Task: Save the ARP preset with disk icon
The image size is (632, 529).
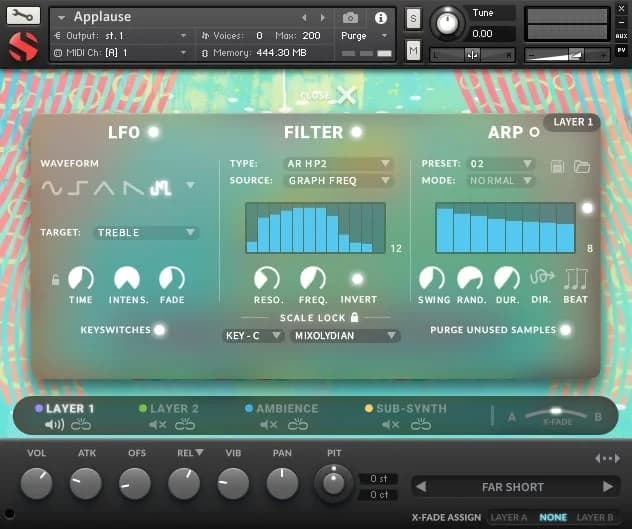Action: (x=558, y=165)
